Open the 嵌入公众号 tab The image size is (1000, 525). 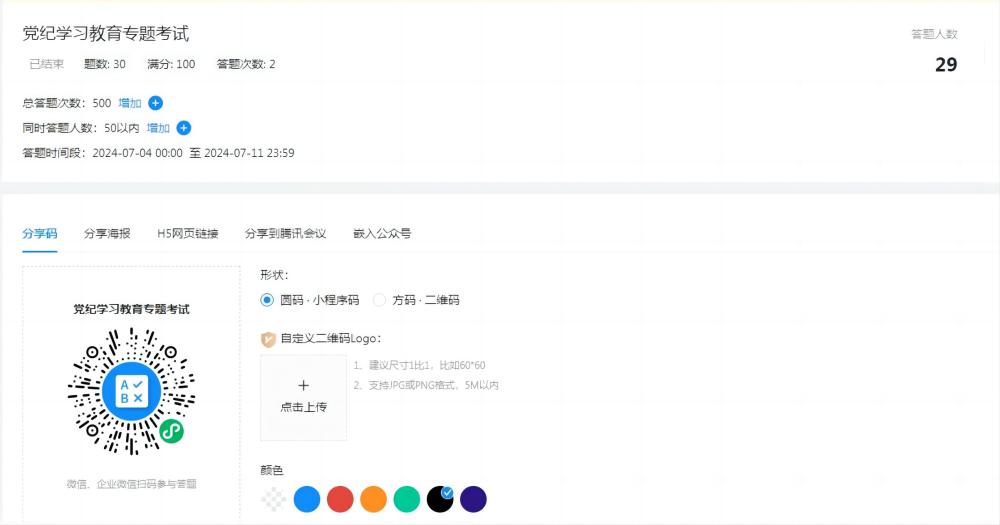382,233
